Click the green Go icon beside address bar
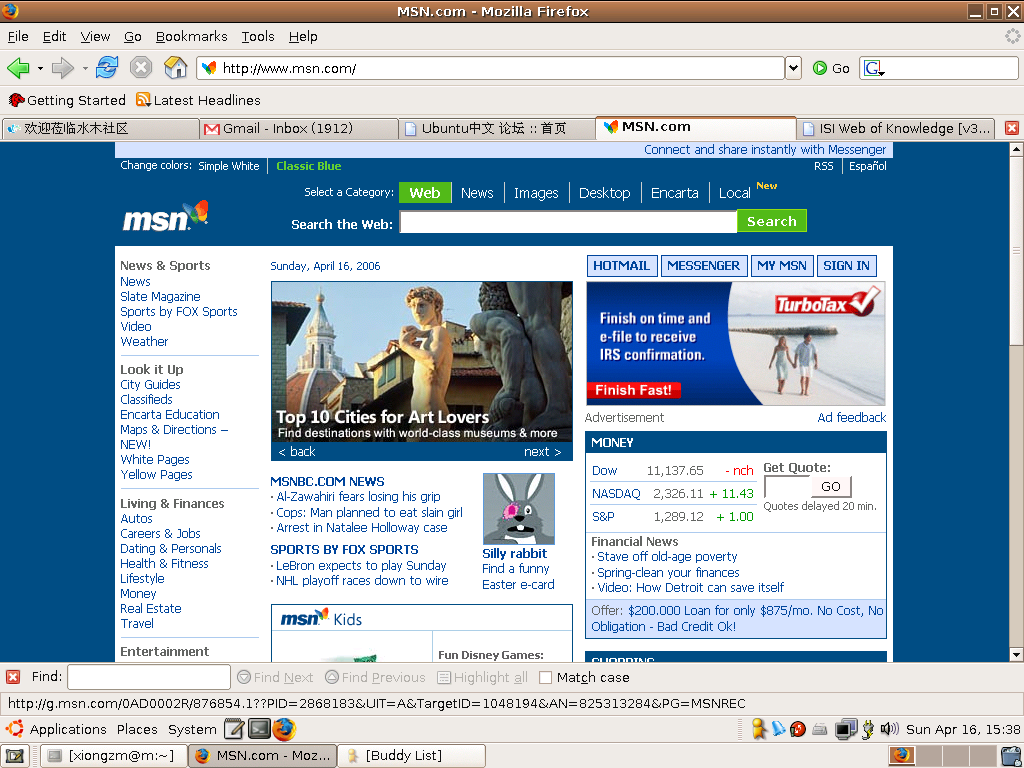Image resolution: width=1024 pixels, height=768 pixels. pyautogui.click(x=820, y=68)
